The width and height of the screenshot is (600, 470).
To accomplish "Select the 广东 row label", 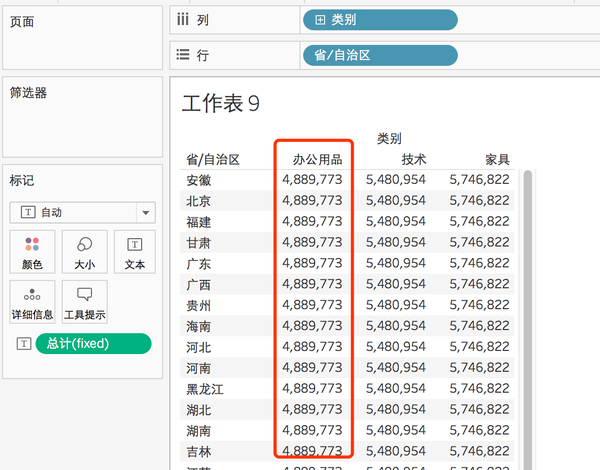I will [x=199, y=264].
